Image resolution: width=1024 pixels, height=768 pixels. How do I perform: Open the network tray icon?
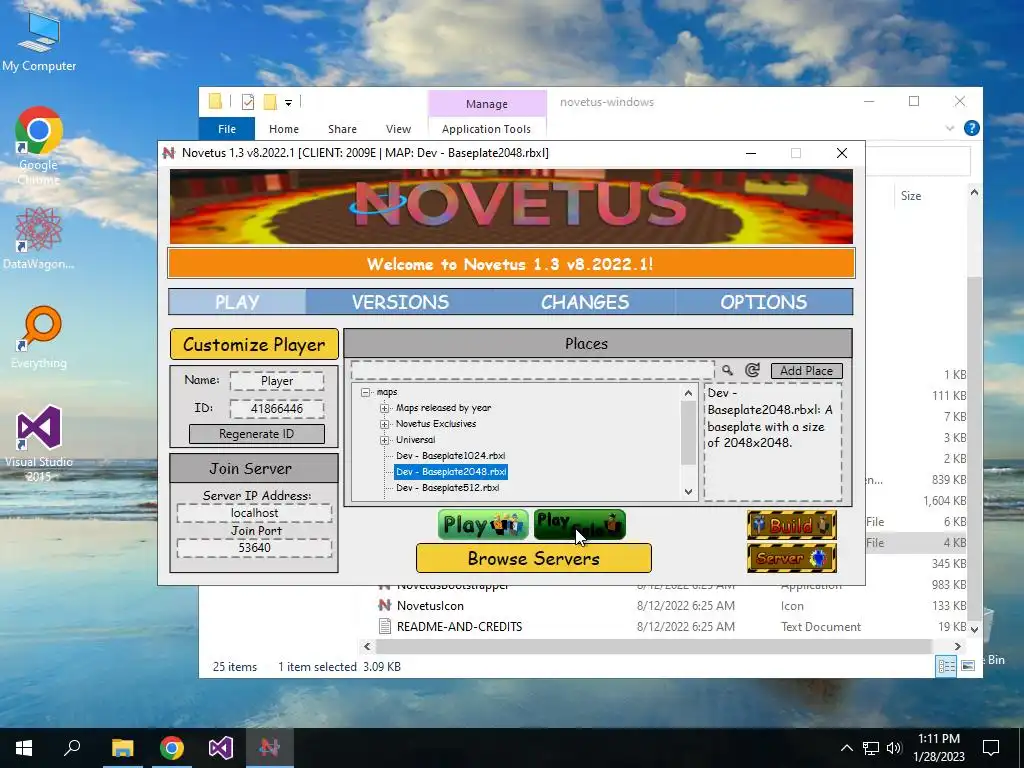click(x=871, y=748)
